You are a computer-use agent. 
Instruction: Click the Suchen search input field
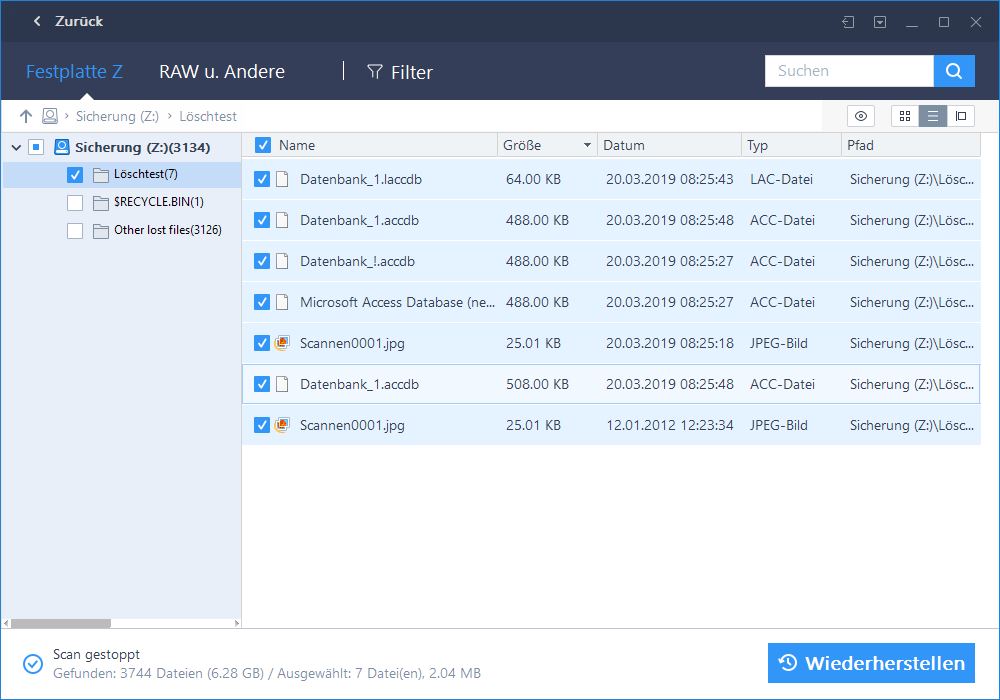(849, 71)
